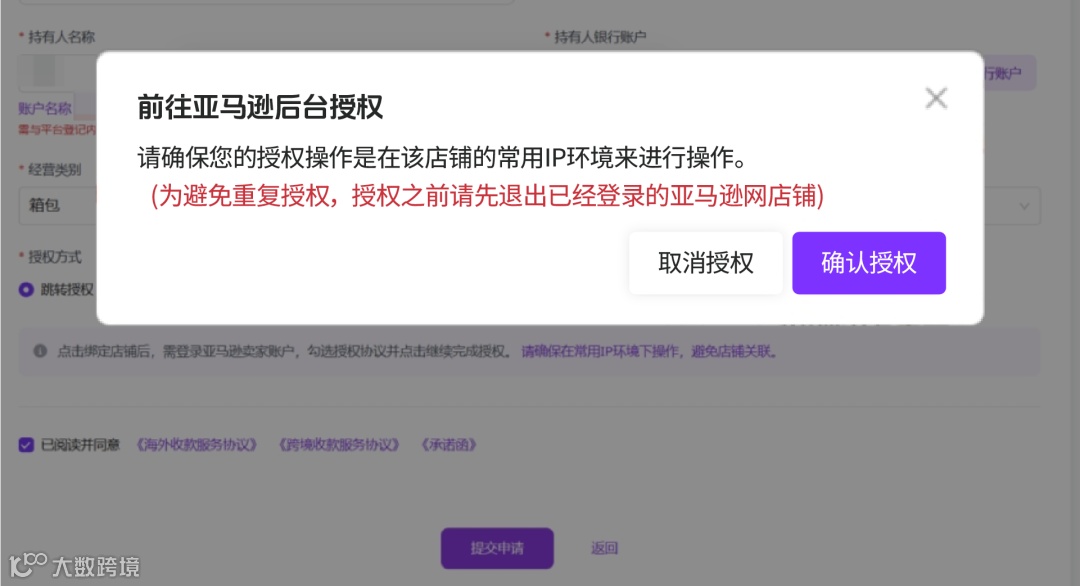Viewport: 1080px width, 586px height.
Task: Open the 《跨境收款服务协议》 link
Action: (x=339, y=445)
